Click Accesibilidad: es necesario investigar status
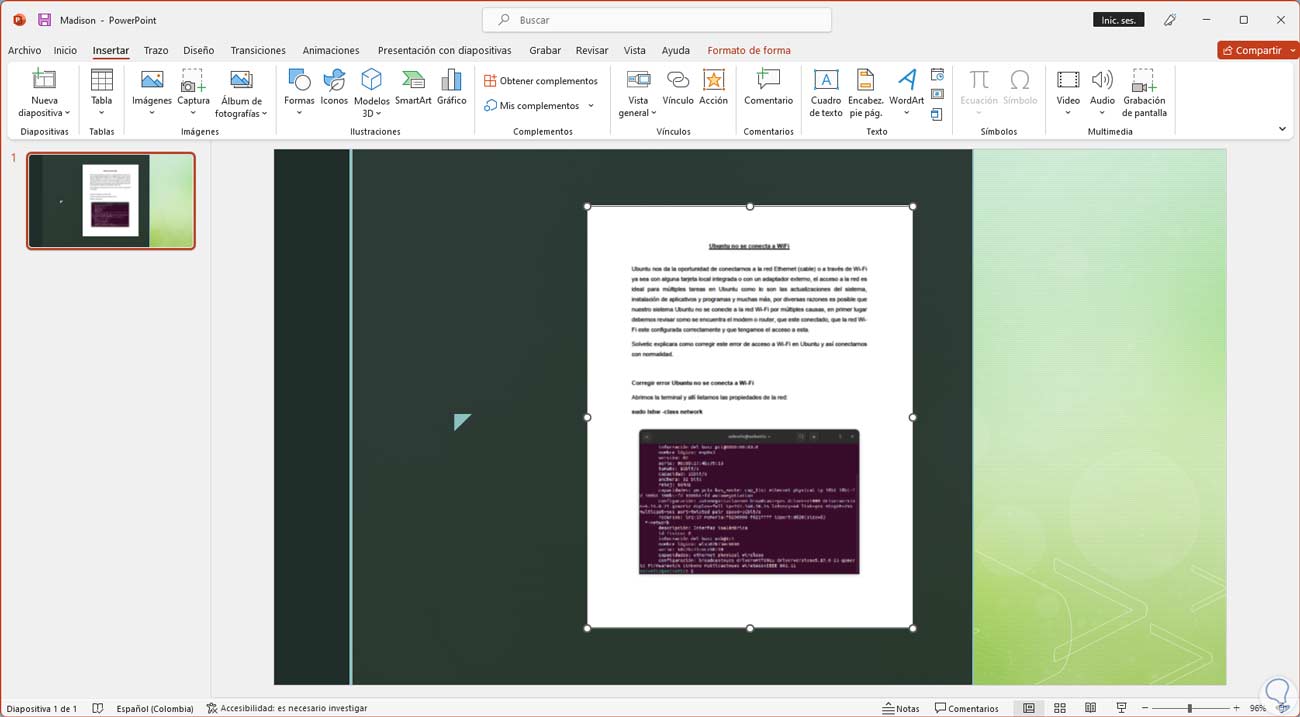This screenshot has width=1300, height=717. 287,708
